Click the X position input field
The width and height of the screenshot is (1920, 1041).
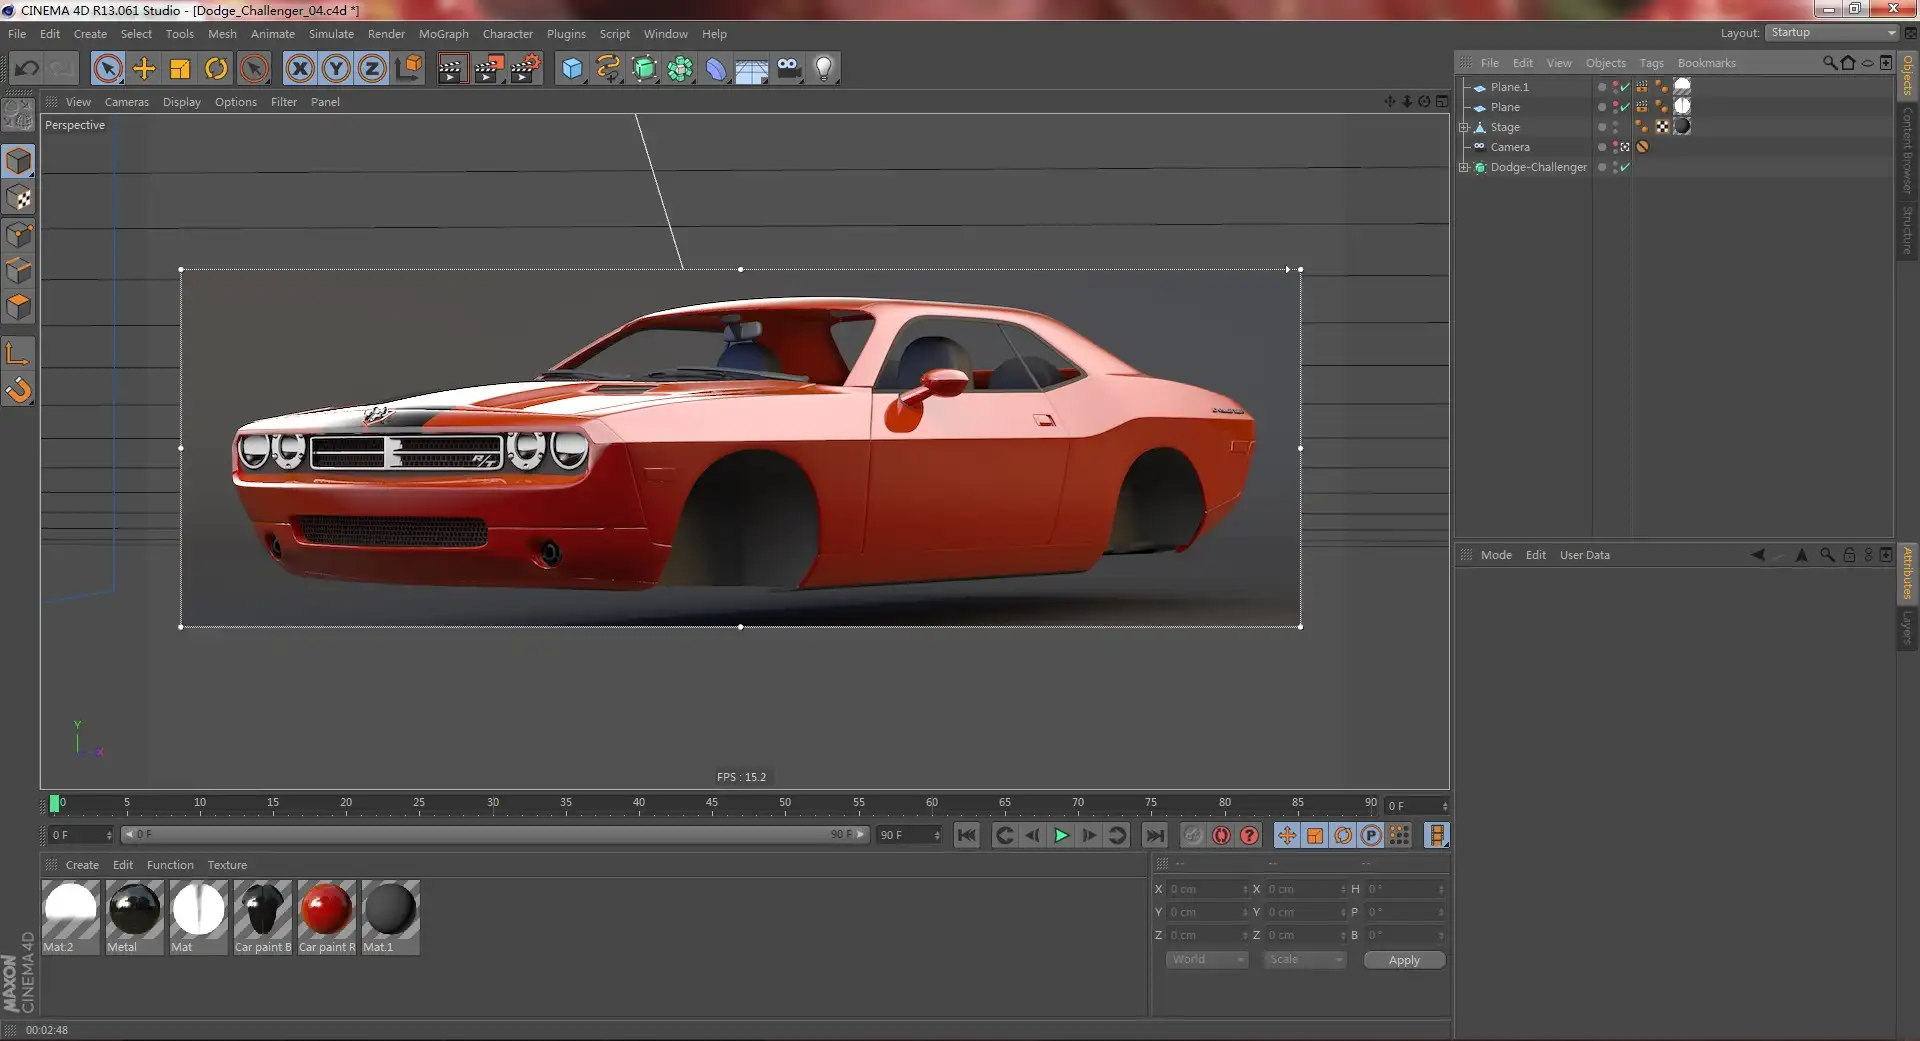tap(1208, 889)
